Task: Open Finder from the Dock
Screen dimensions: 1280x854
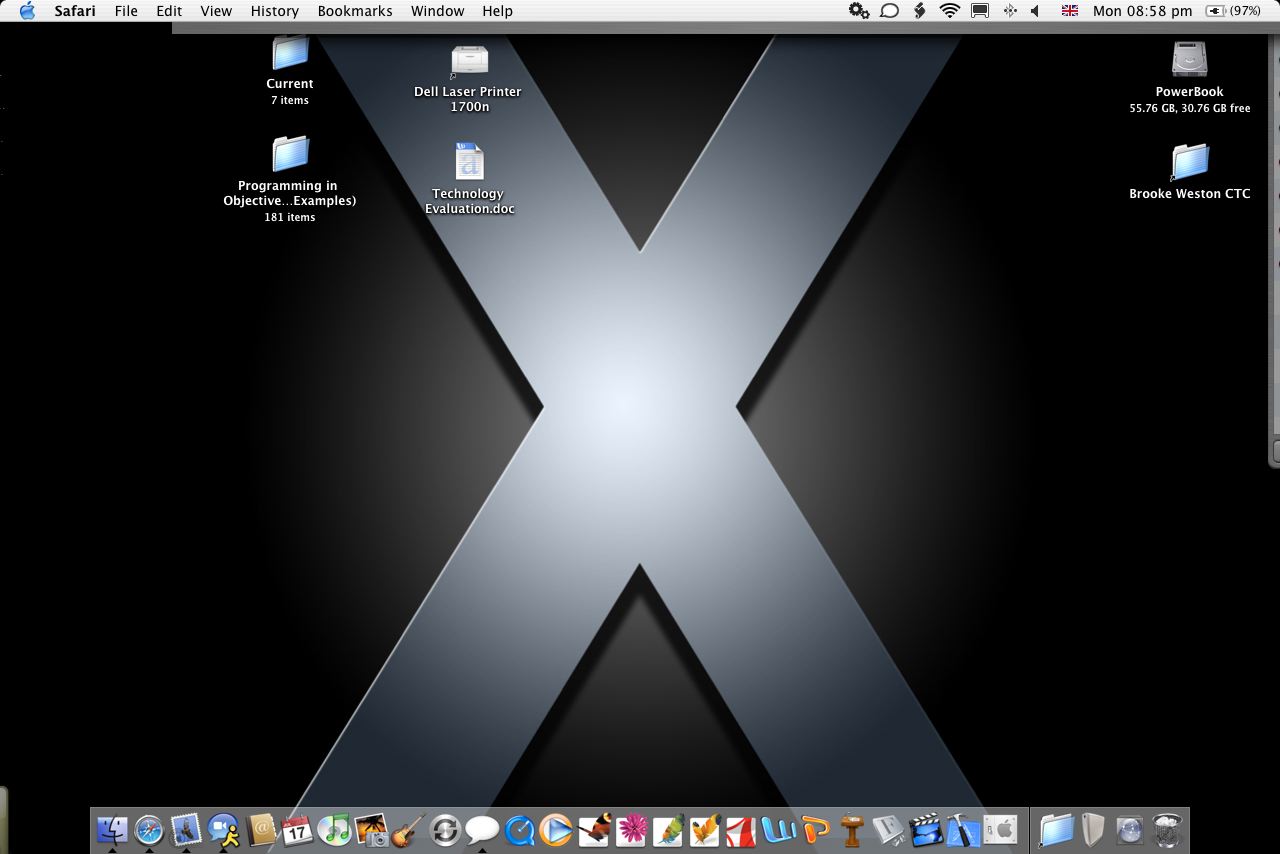Action: tap(112, 830)
